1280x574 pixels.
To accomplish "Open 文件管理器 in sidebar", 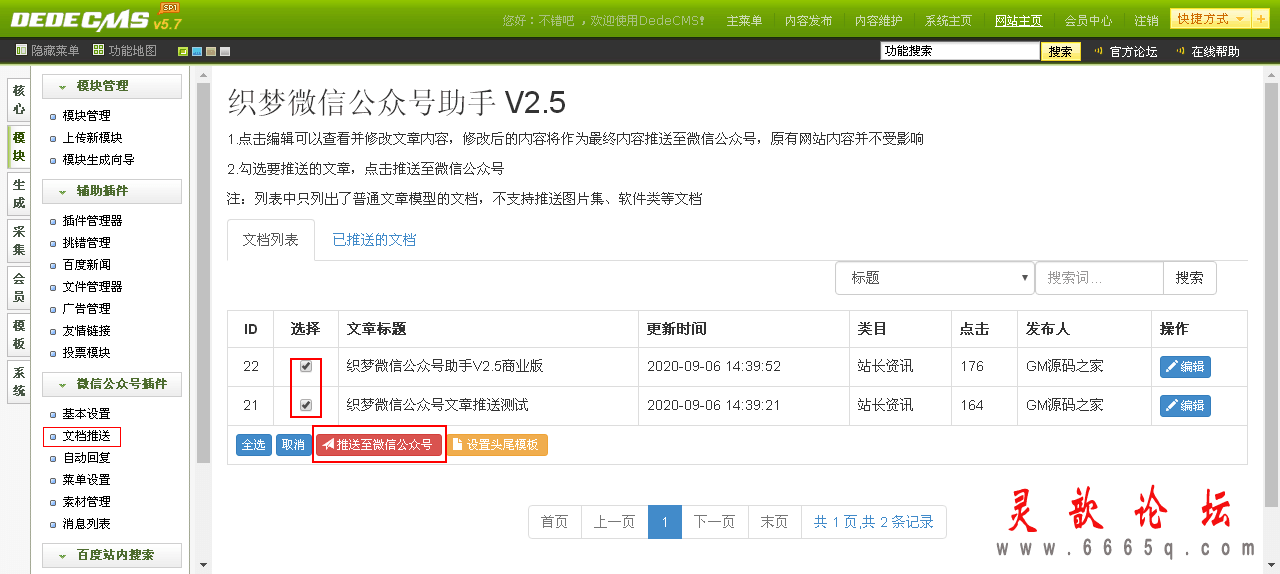I will [92, 287].
